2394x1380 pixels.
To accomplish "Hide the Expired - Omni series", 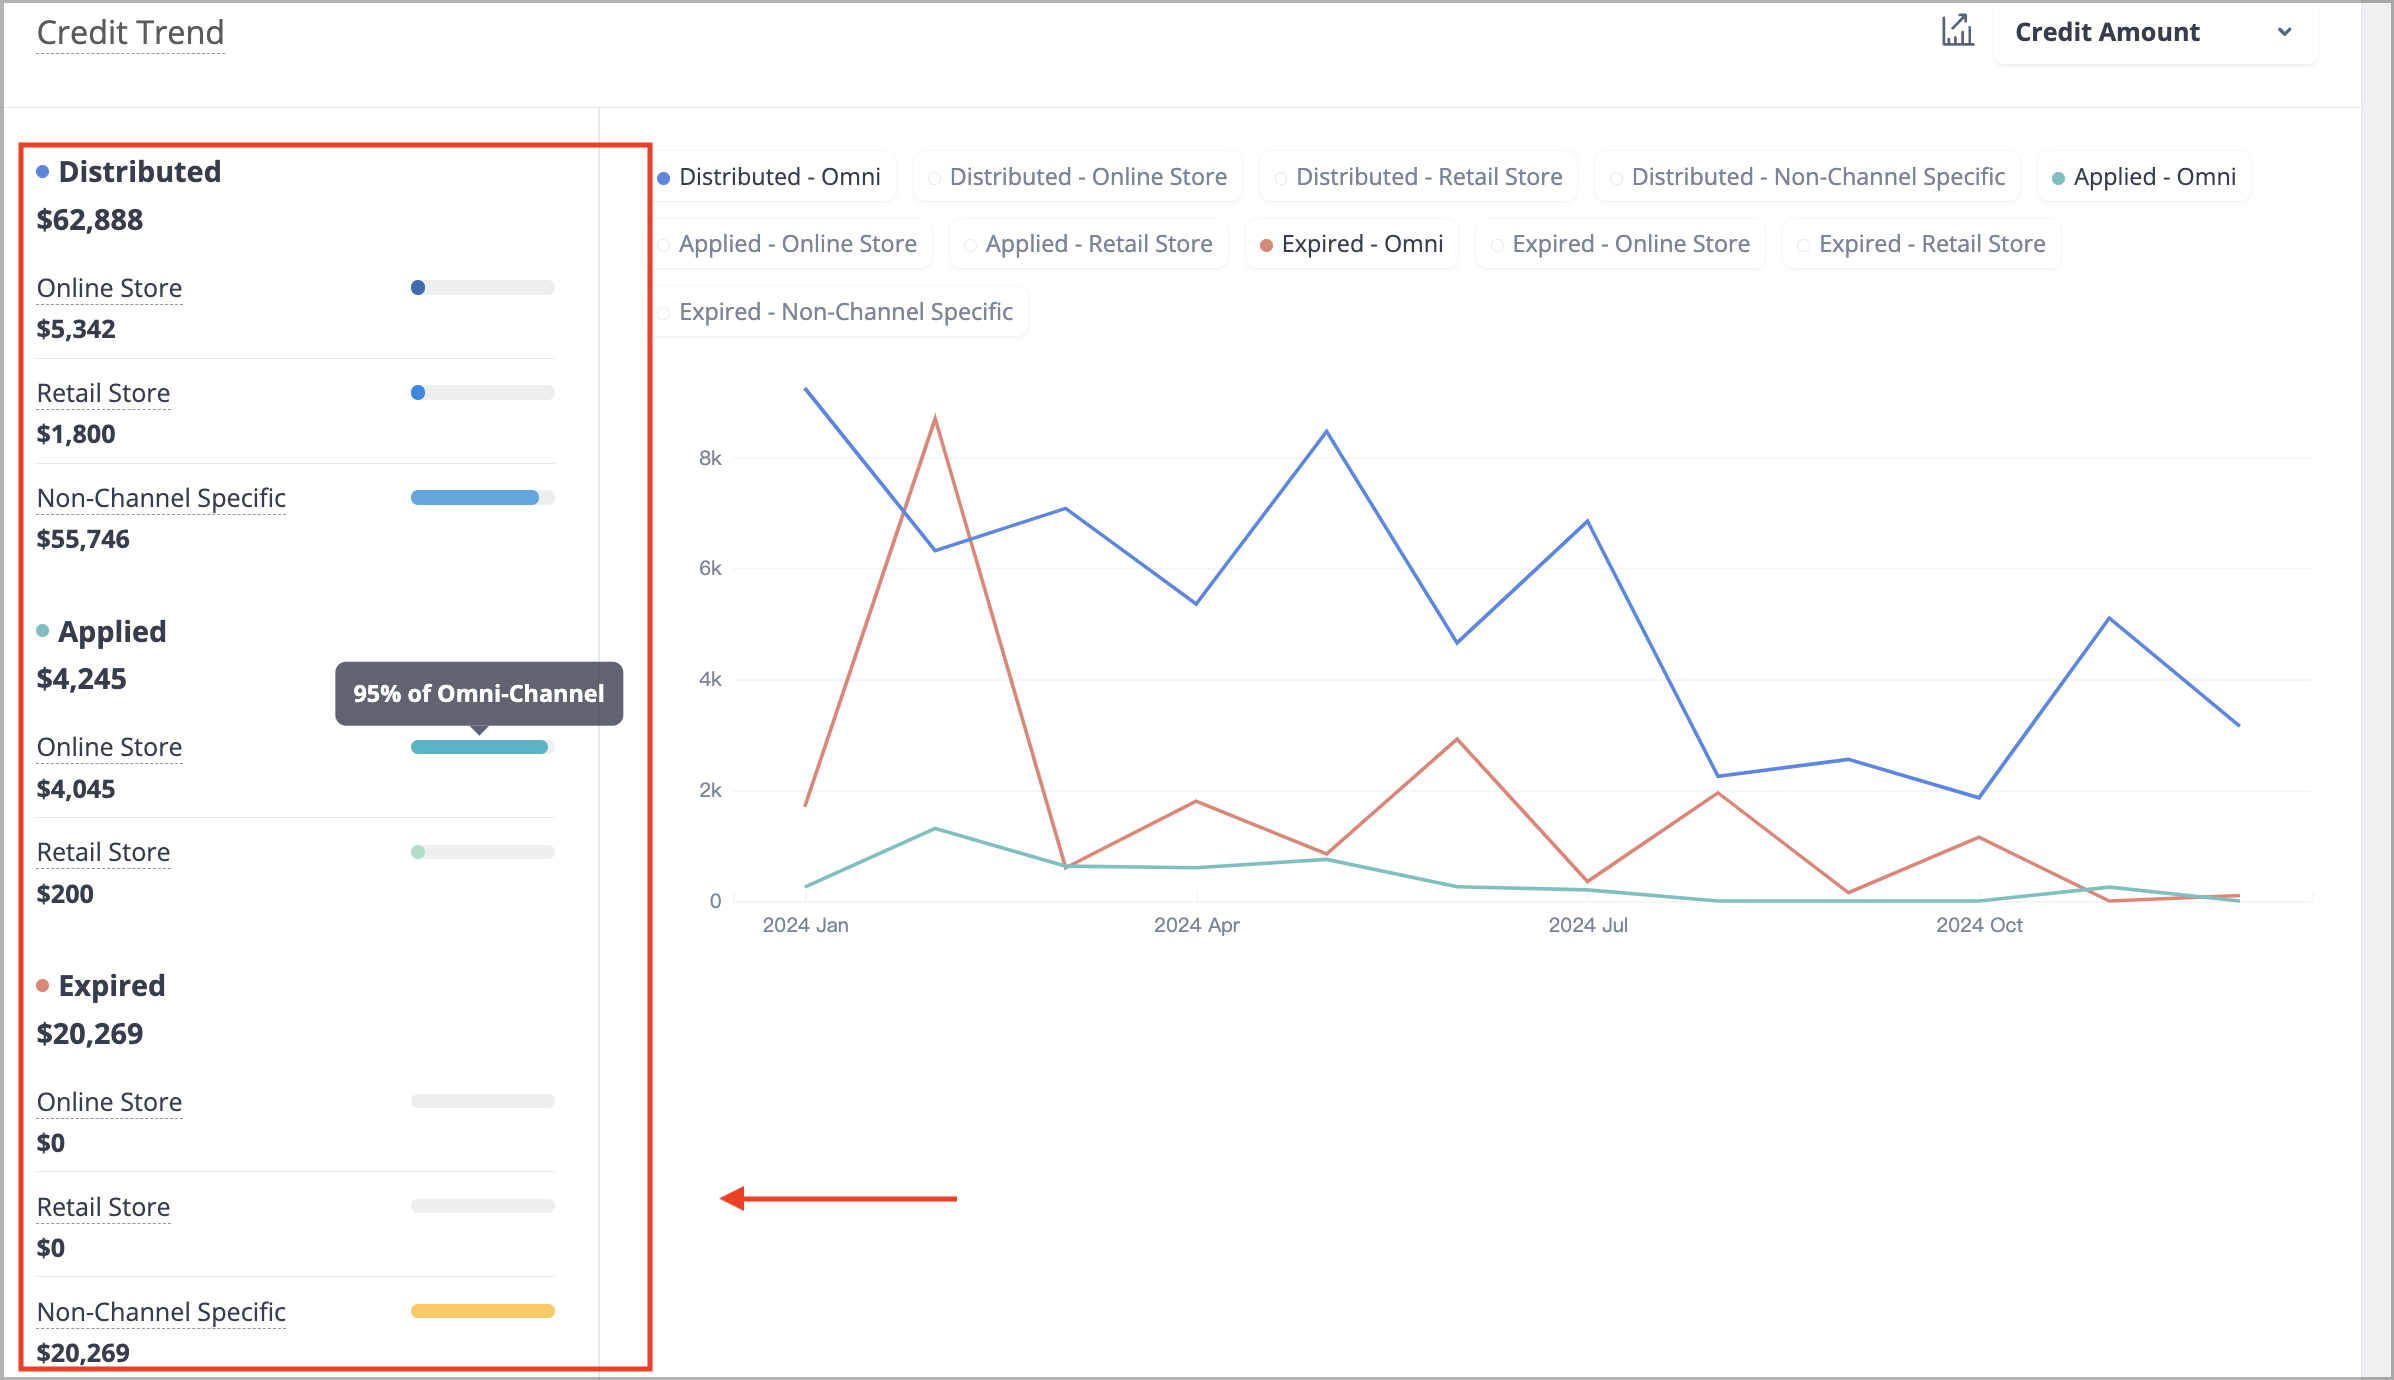I will click(1352, 244).
